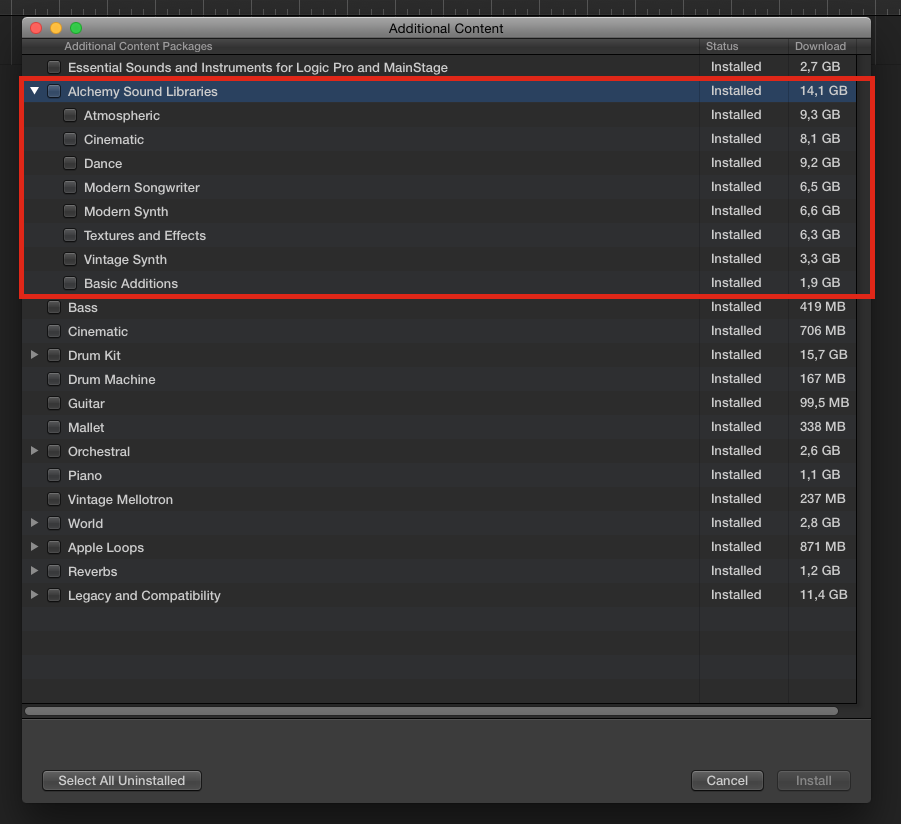Click the Select All Uninstalled button
The width and height of the screenshot is (901, 824).
(122, 780)
